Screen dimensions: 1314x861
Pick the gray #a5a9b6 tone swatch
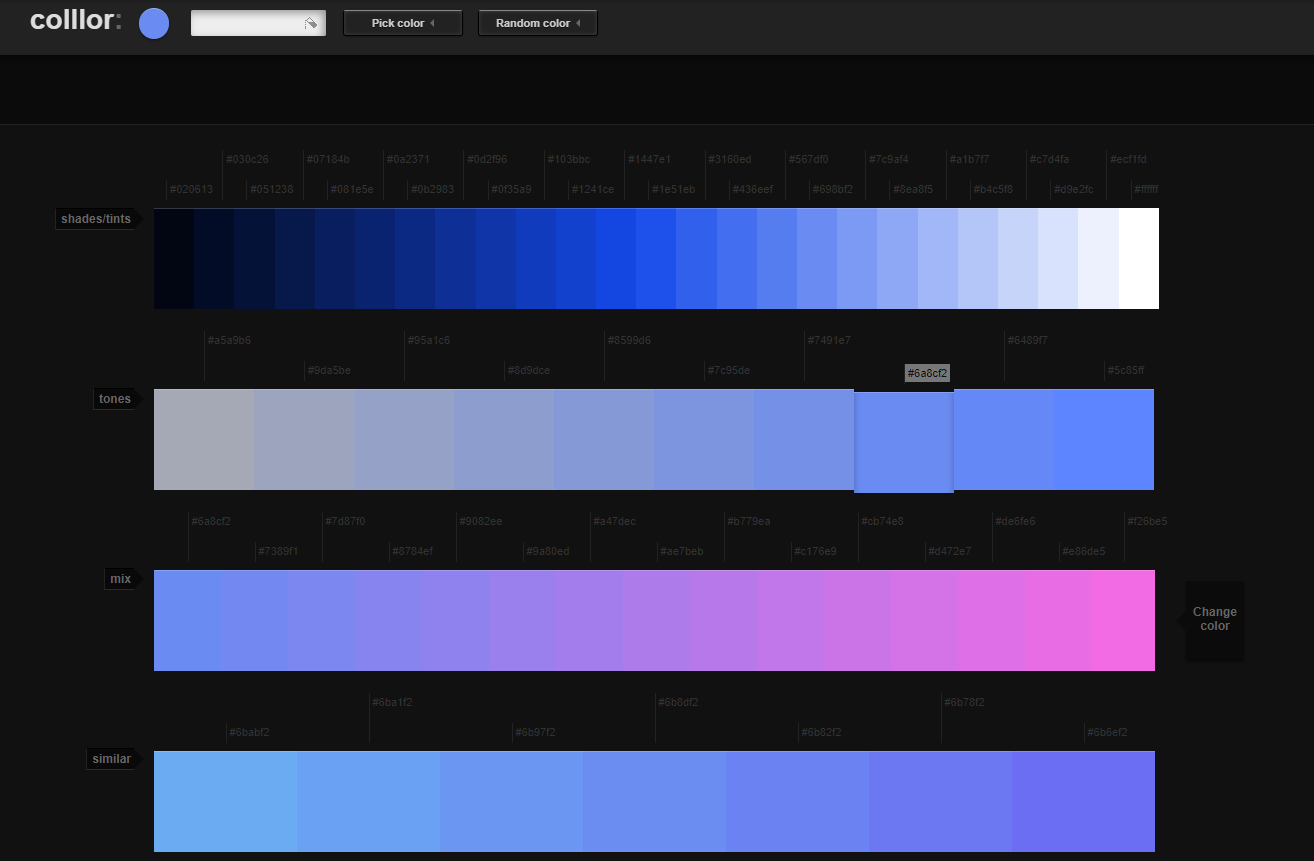coord(204,439)
